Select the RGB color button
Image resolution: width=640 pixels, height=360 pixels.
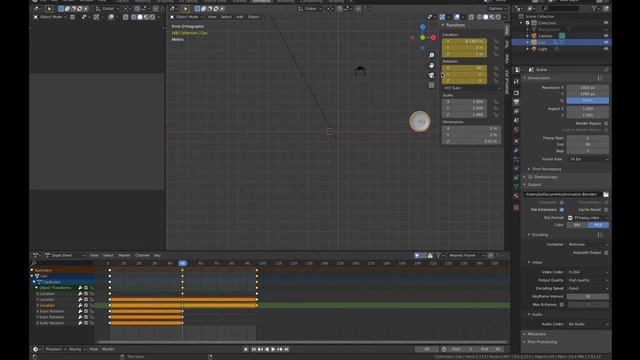[x=598, y=225]
